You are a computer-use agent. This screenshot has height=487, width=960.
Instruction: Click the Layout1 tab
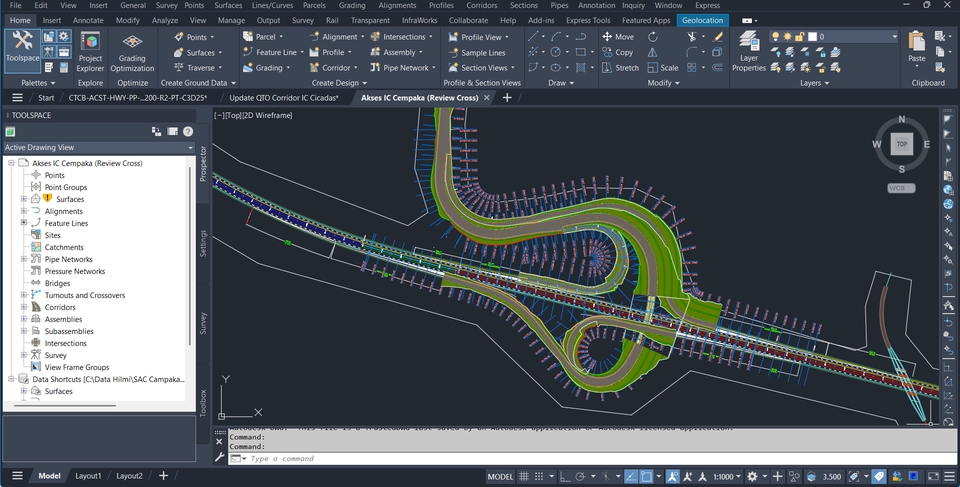pos(88,476)
